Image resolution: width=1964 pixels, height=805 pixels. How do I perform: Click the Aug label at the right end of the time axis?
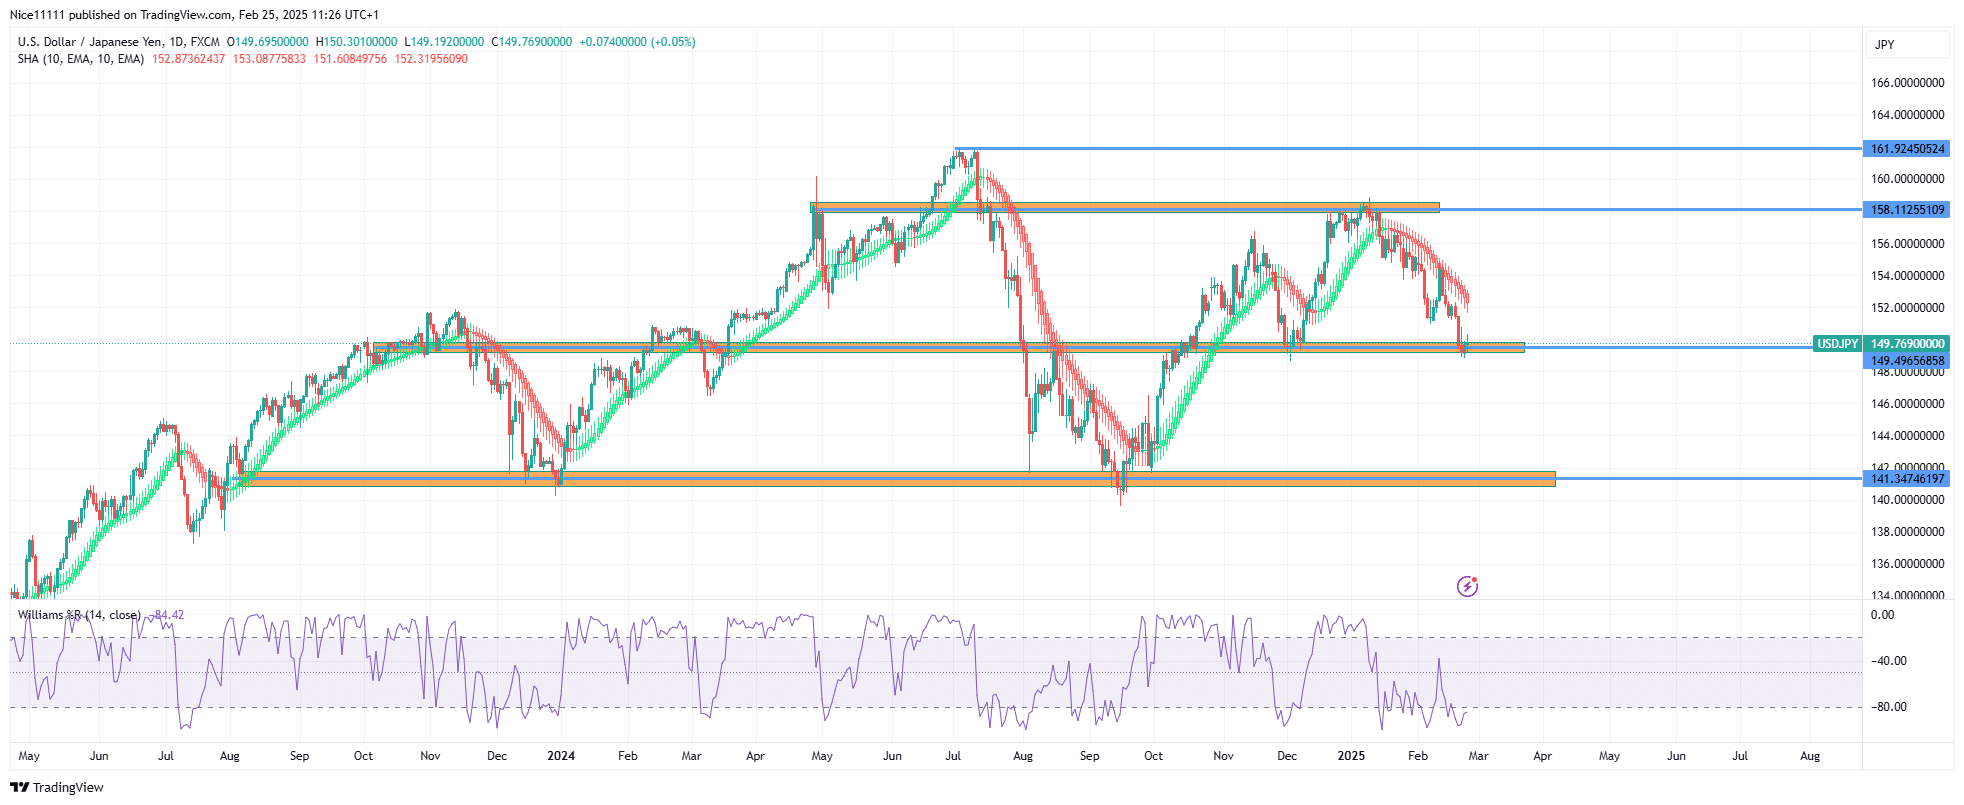tap(1810, 756)
